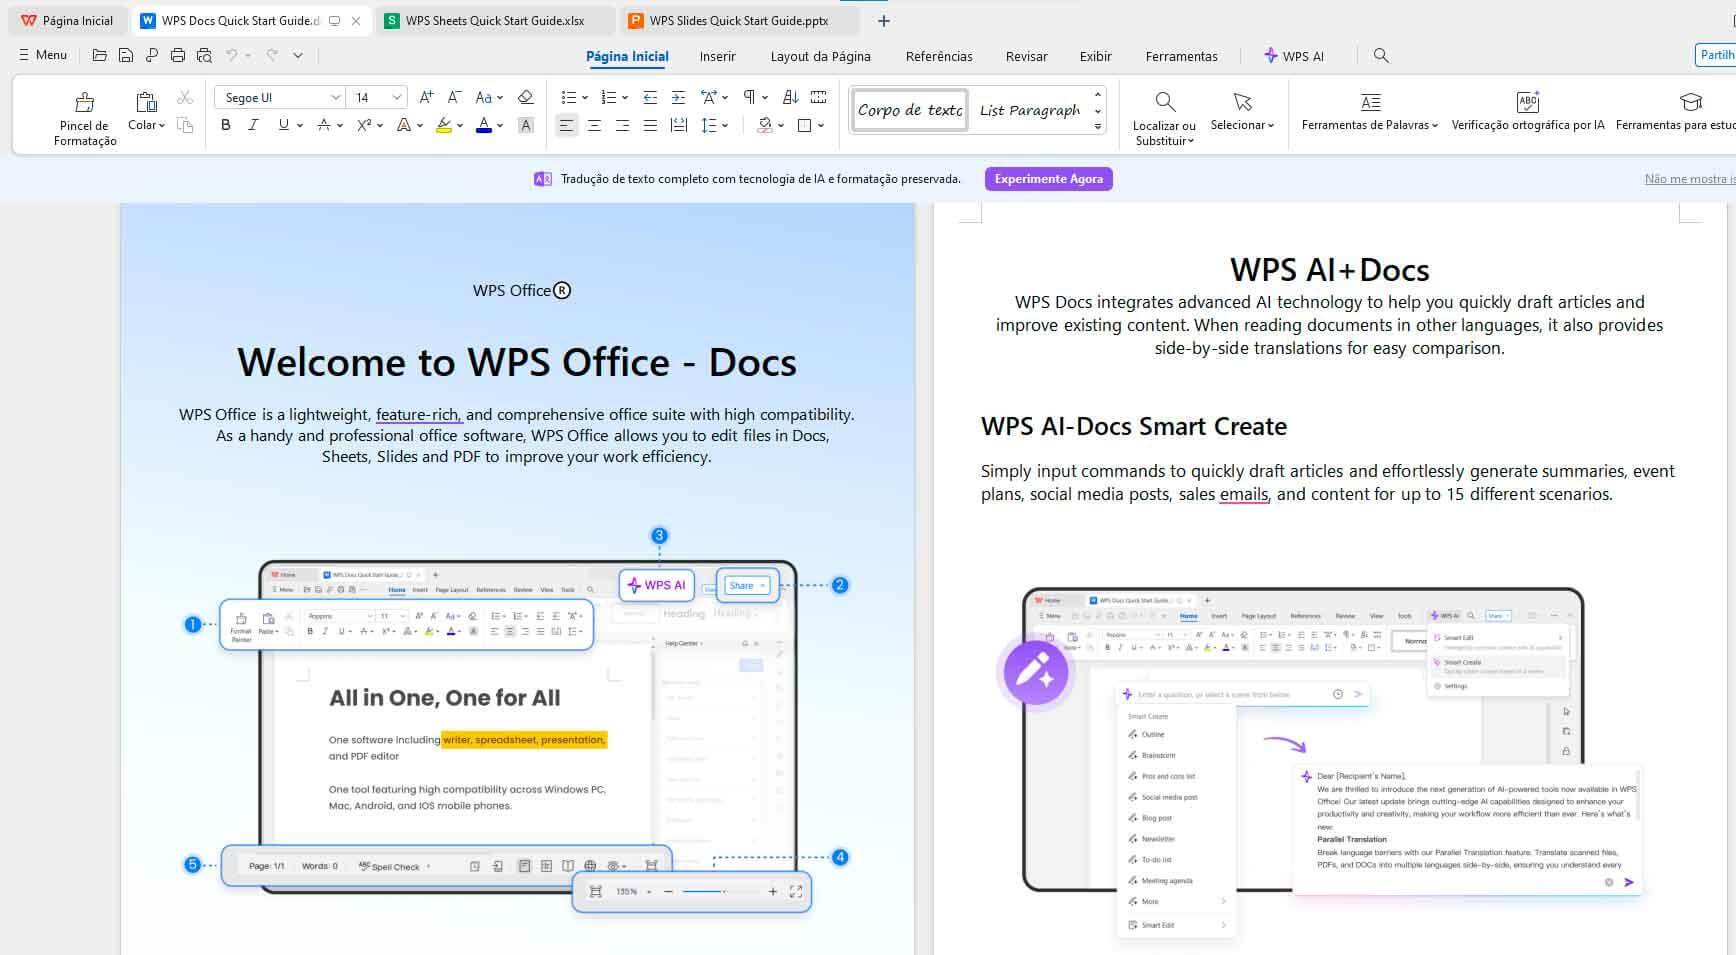Screen dimensions: 1736x955
Task: Open the font name dropdown Segoe UI
Action: 335,97
